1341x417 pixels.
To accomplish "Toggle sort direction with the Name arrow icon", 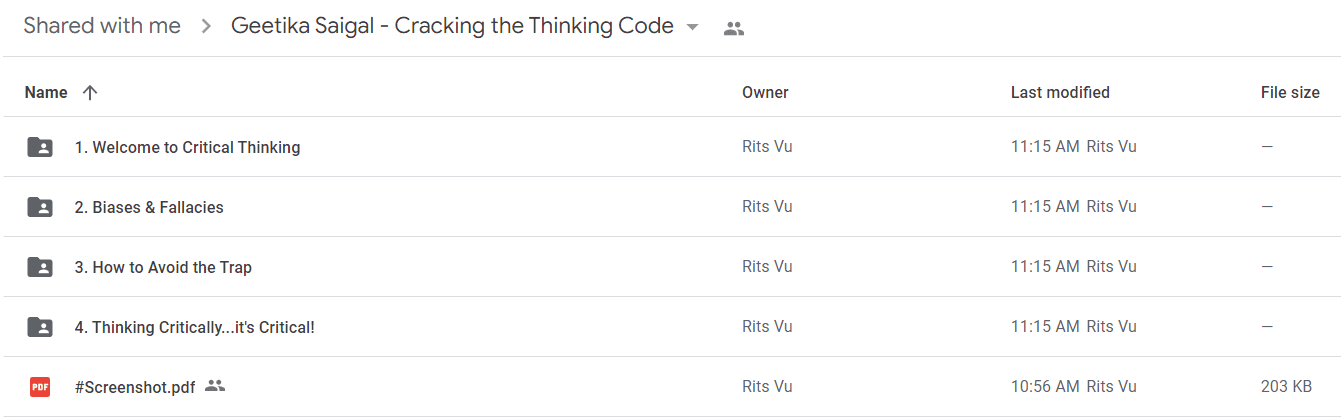I will pos(90,93).
